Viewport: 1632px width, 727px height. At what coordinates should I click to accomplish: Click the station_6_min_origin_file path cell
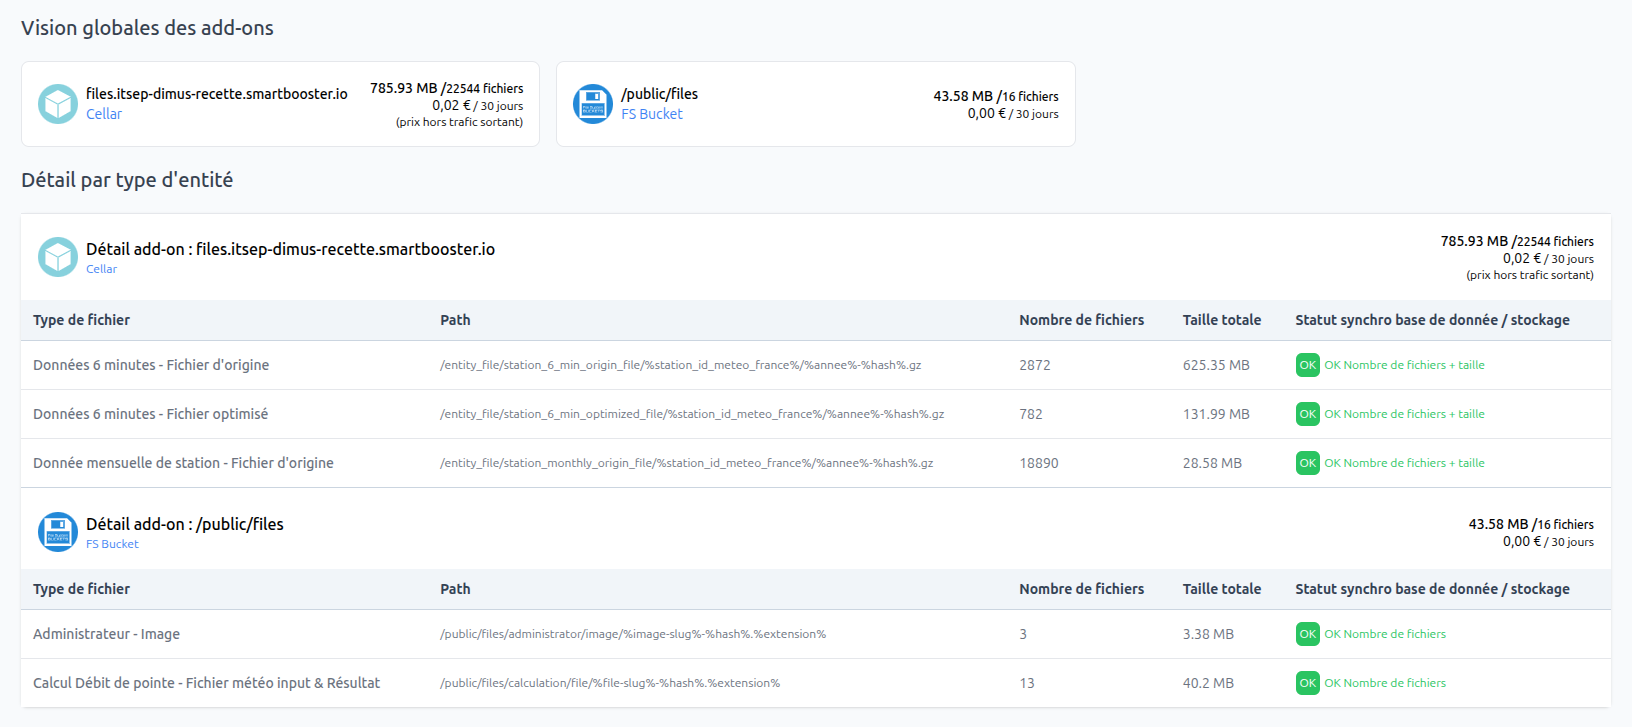pos(680,365)
